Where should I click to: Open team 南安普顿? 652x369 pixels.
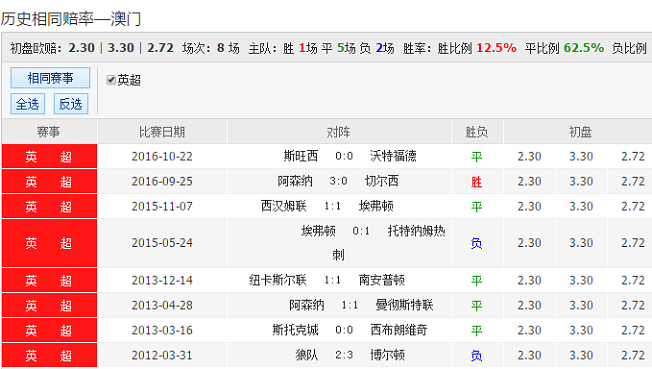click(382, 280)
